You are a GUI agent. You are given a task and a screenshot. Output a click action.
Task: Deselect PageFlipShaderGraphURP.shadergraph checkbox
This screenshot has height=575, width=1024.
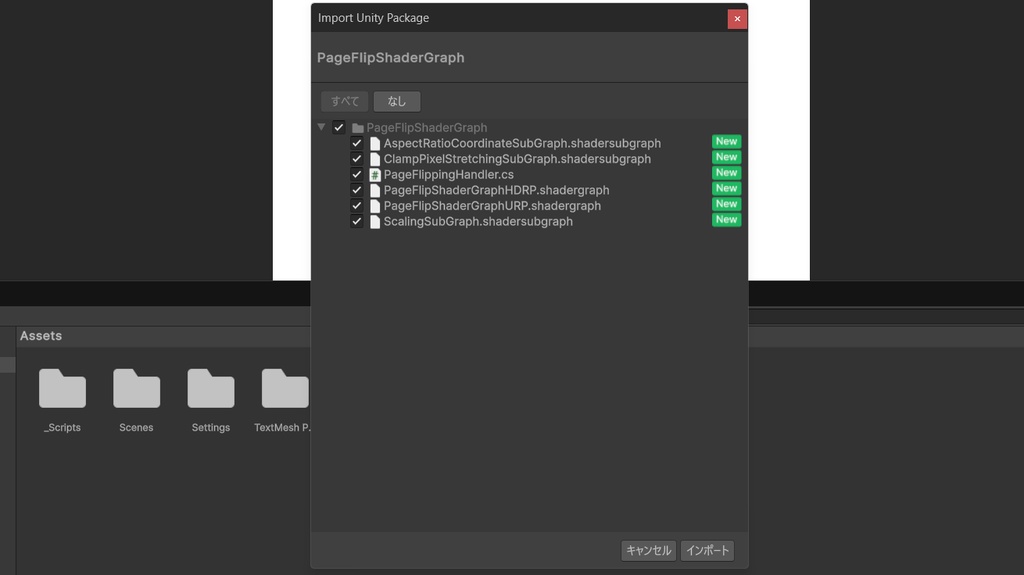pos(357,206)
